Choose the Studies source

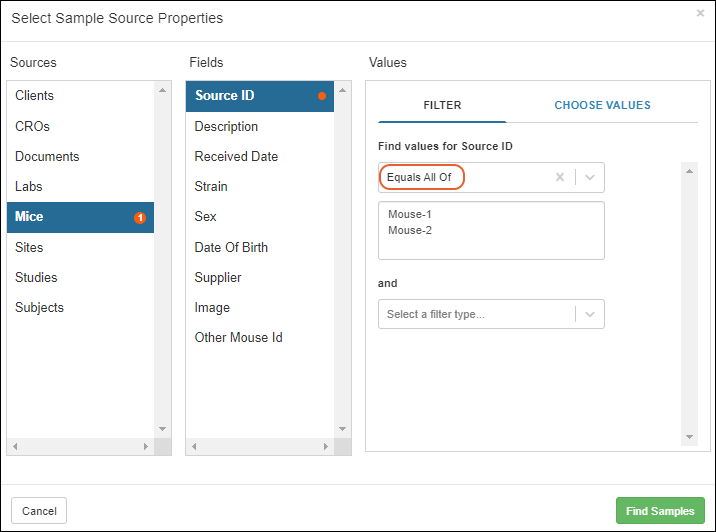click(x=36, y=277)
